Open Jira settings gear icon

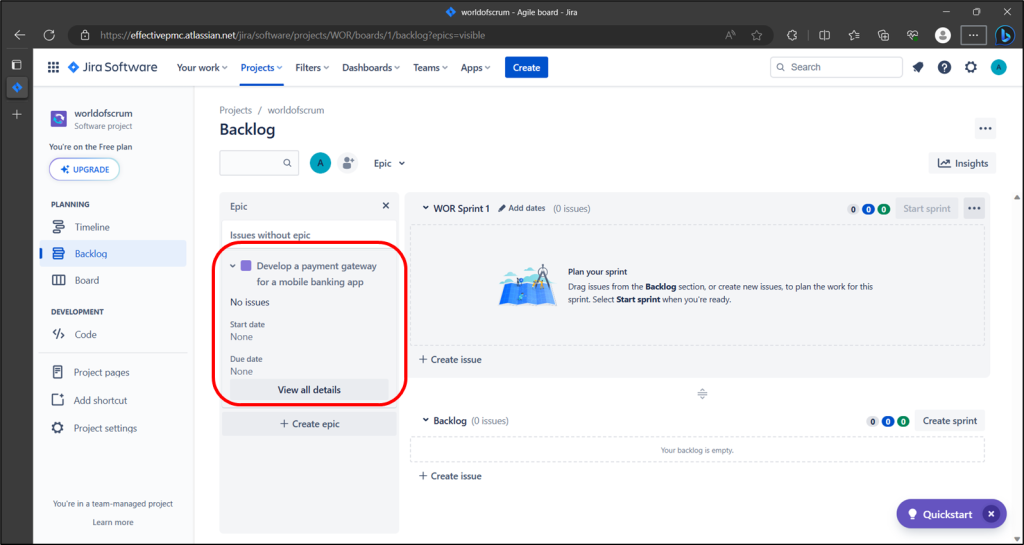(971, 67)
